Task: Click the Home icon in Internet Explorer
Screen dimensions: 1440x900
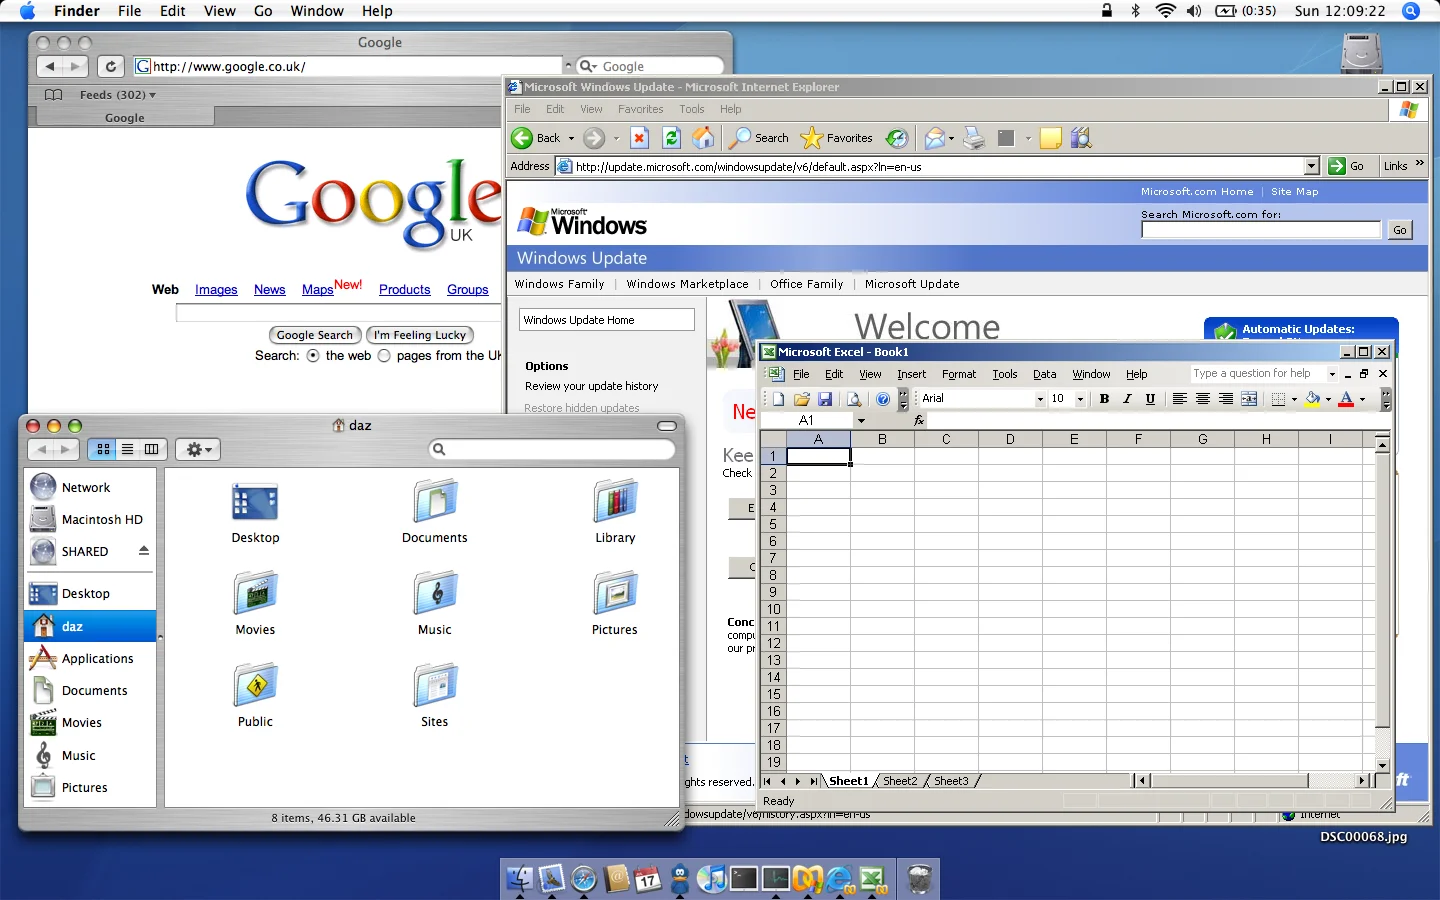Action: pyautogui.click(x=704, y=138)
